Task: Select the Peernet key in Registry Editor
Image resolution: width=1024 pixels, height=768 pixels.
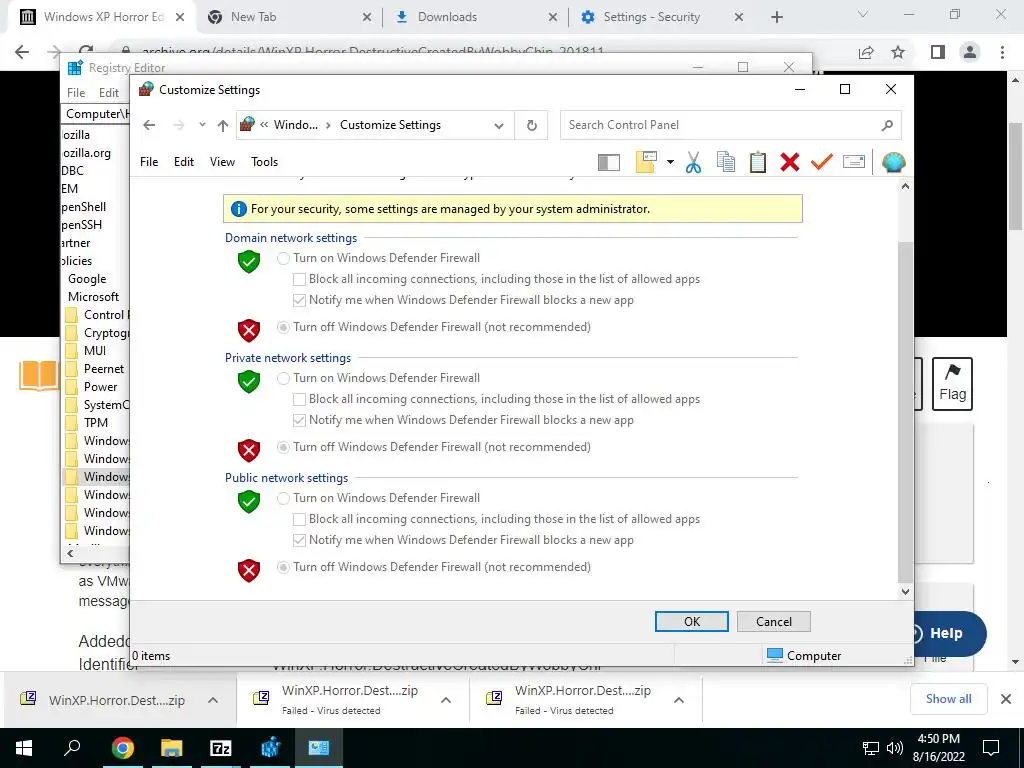Action: (x=104, y=369)
